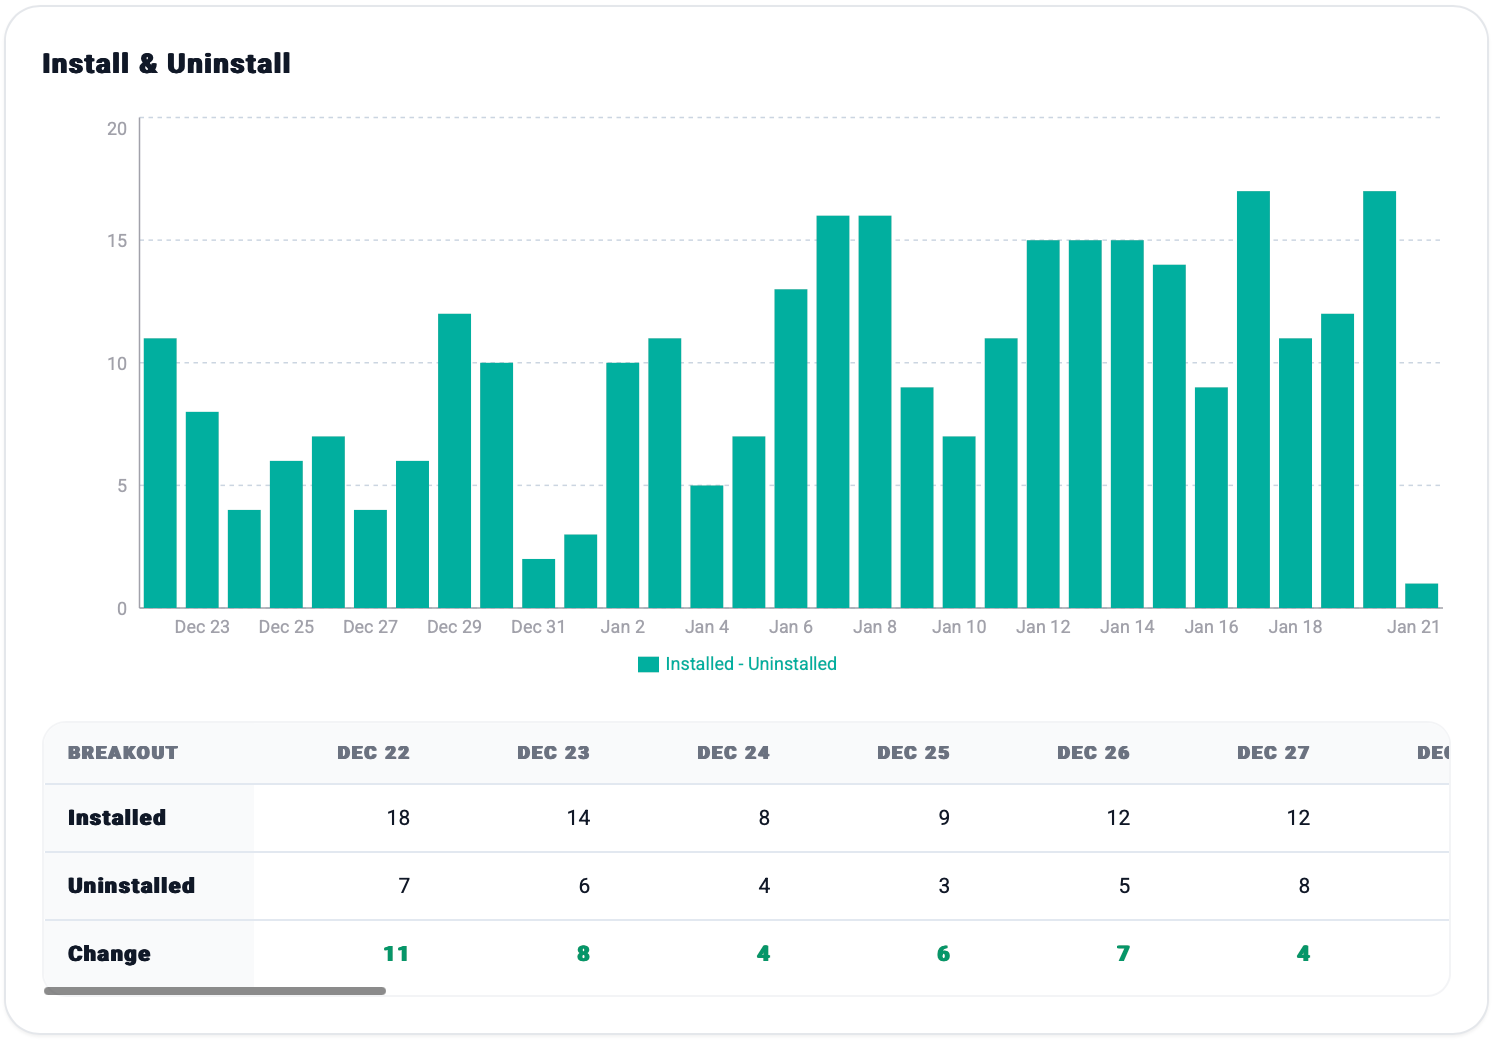Click the teal legend swatch for Installed - Uninstalled

click(648, 664)
